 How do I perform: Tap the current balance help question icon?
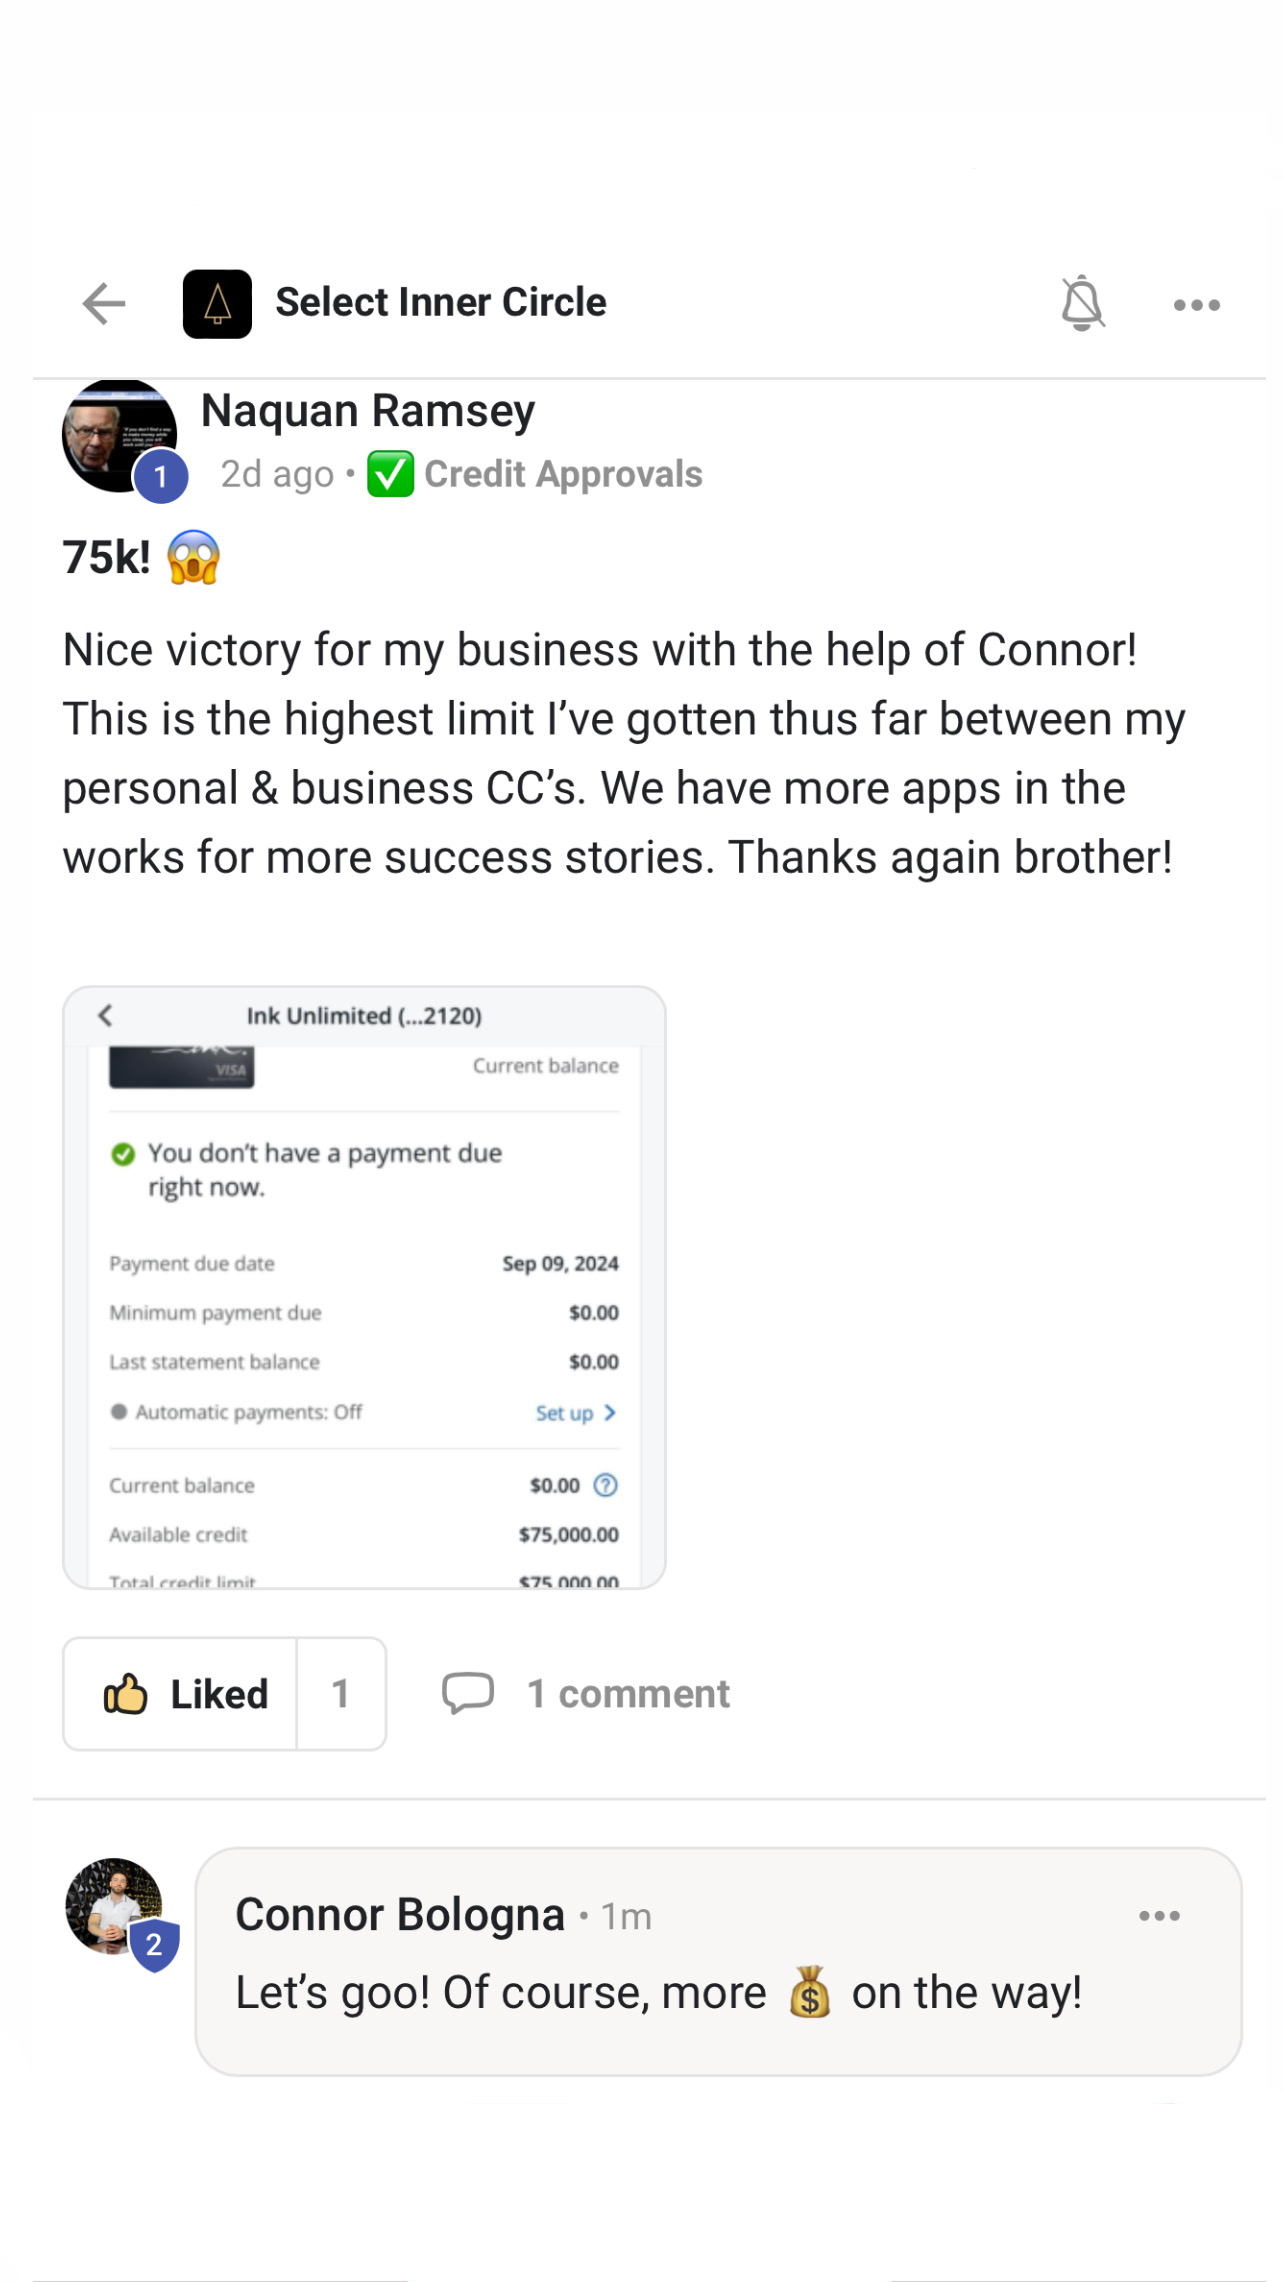click(605, 1485)
